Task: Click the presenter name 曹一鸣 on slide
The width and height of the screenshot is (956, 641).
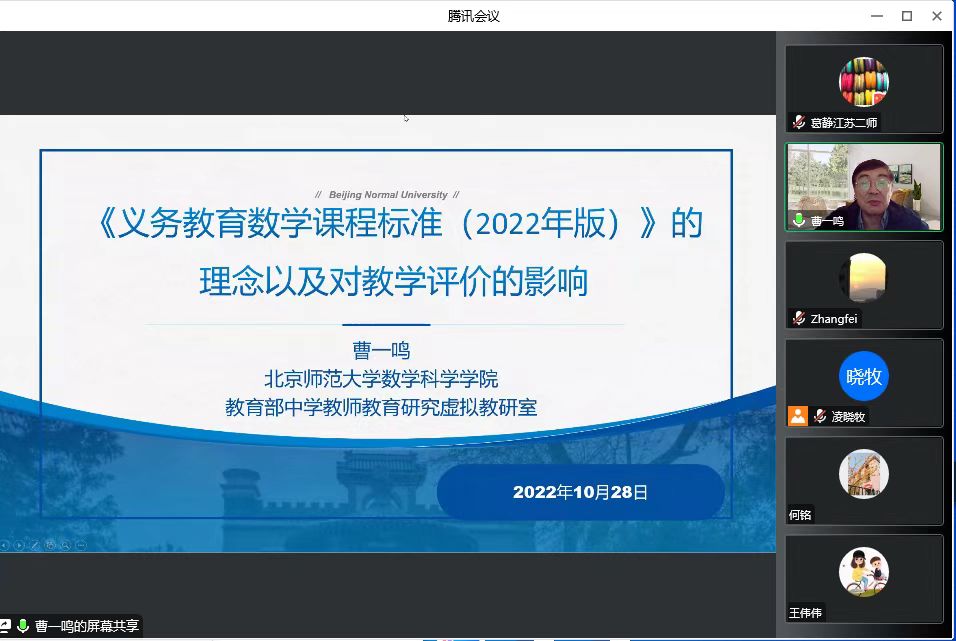Action: (381, 350)
